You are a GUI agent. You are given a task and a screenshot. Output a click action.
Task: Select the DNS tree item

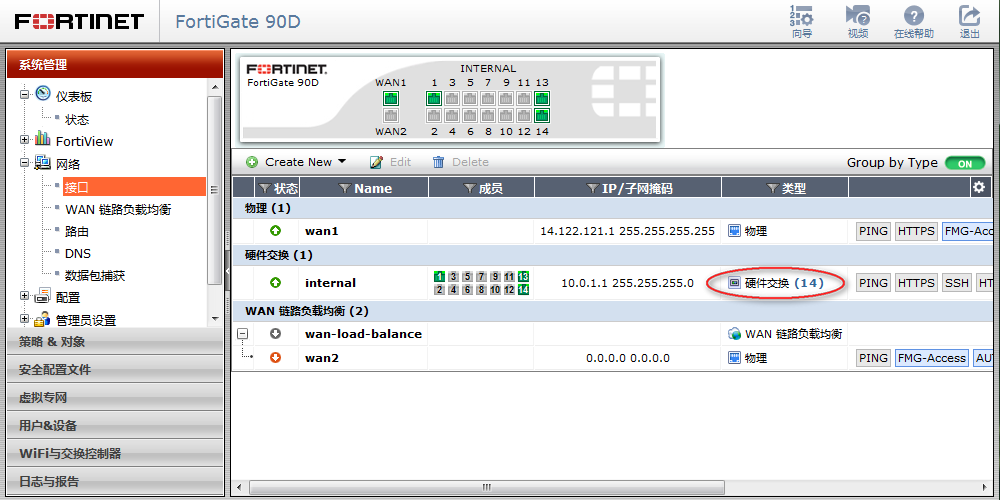click(x=78, y=253)
